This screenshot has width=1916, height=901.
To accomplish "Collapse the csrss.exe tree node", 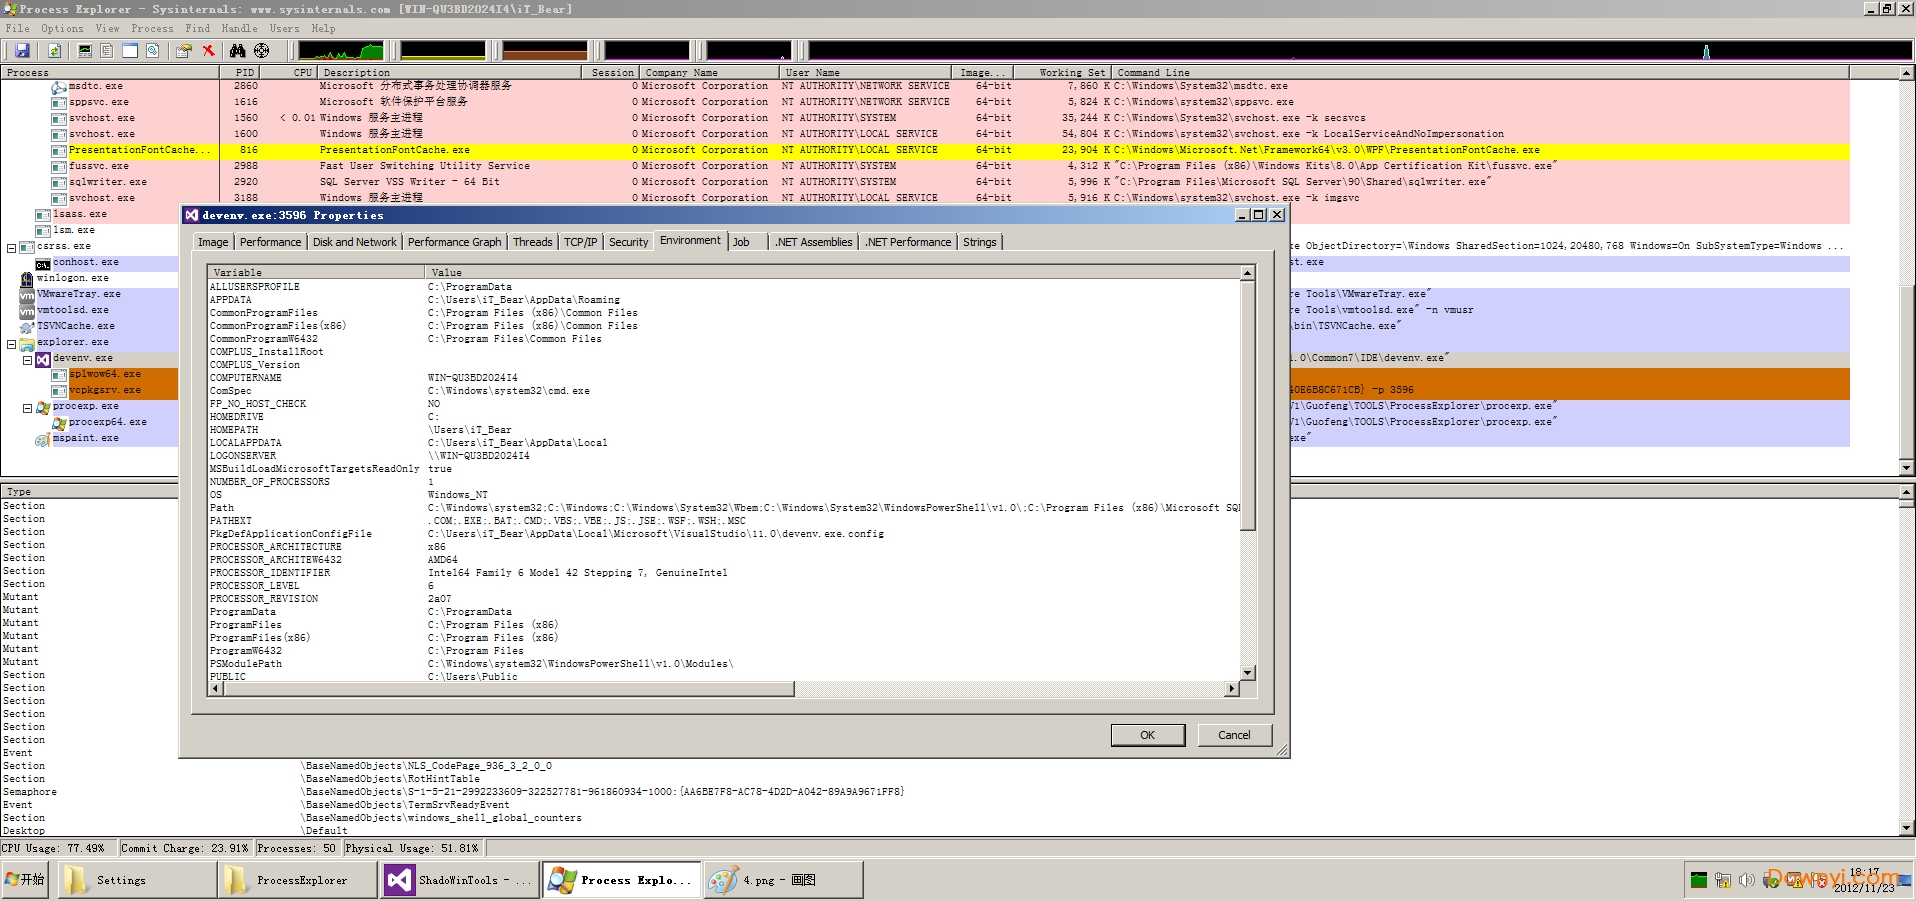I will (12, 247).
